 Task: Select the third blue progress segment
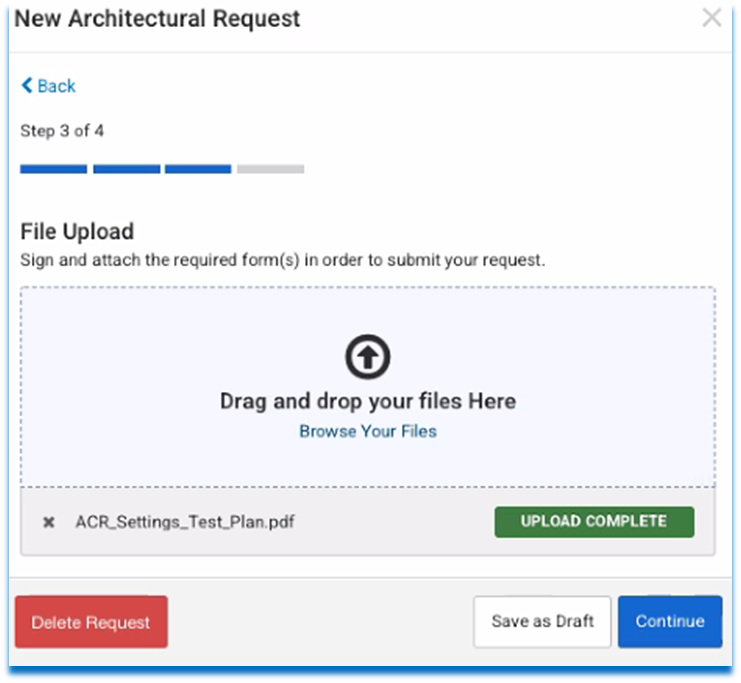(198, 169)
